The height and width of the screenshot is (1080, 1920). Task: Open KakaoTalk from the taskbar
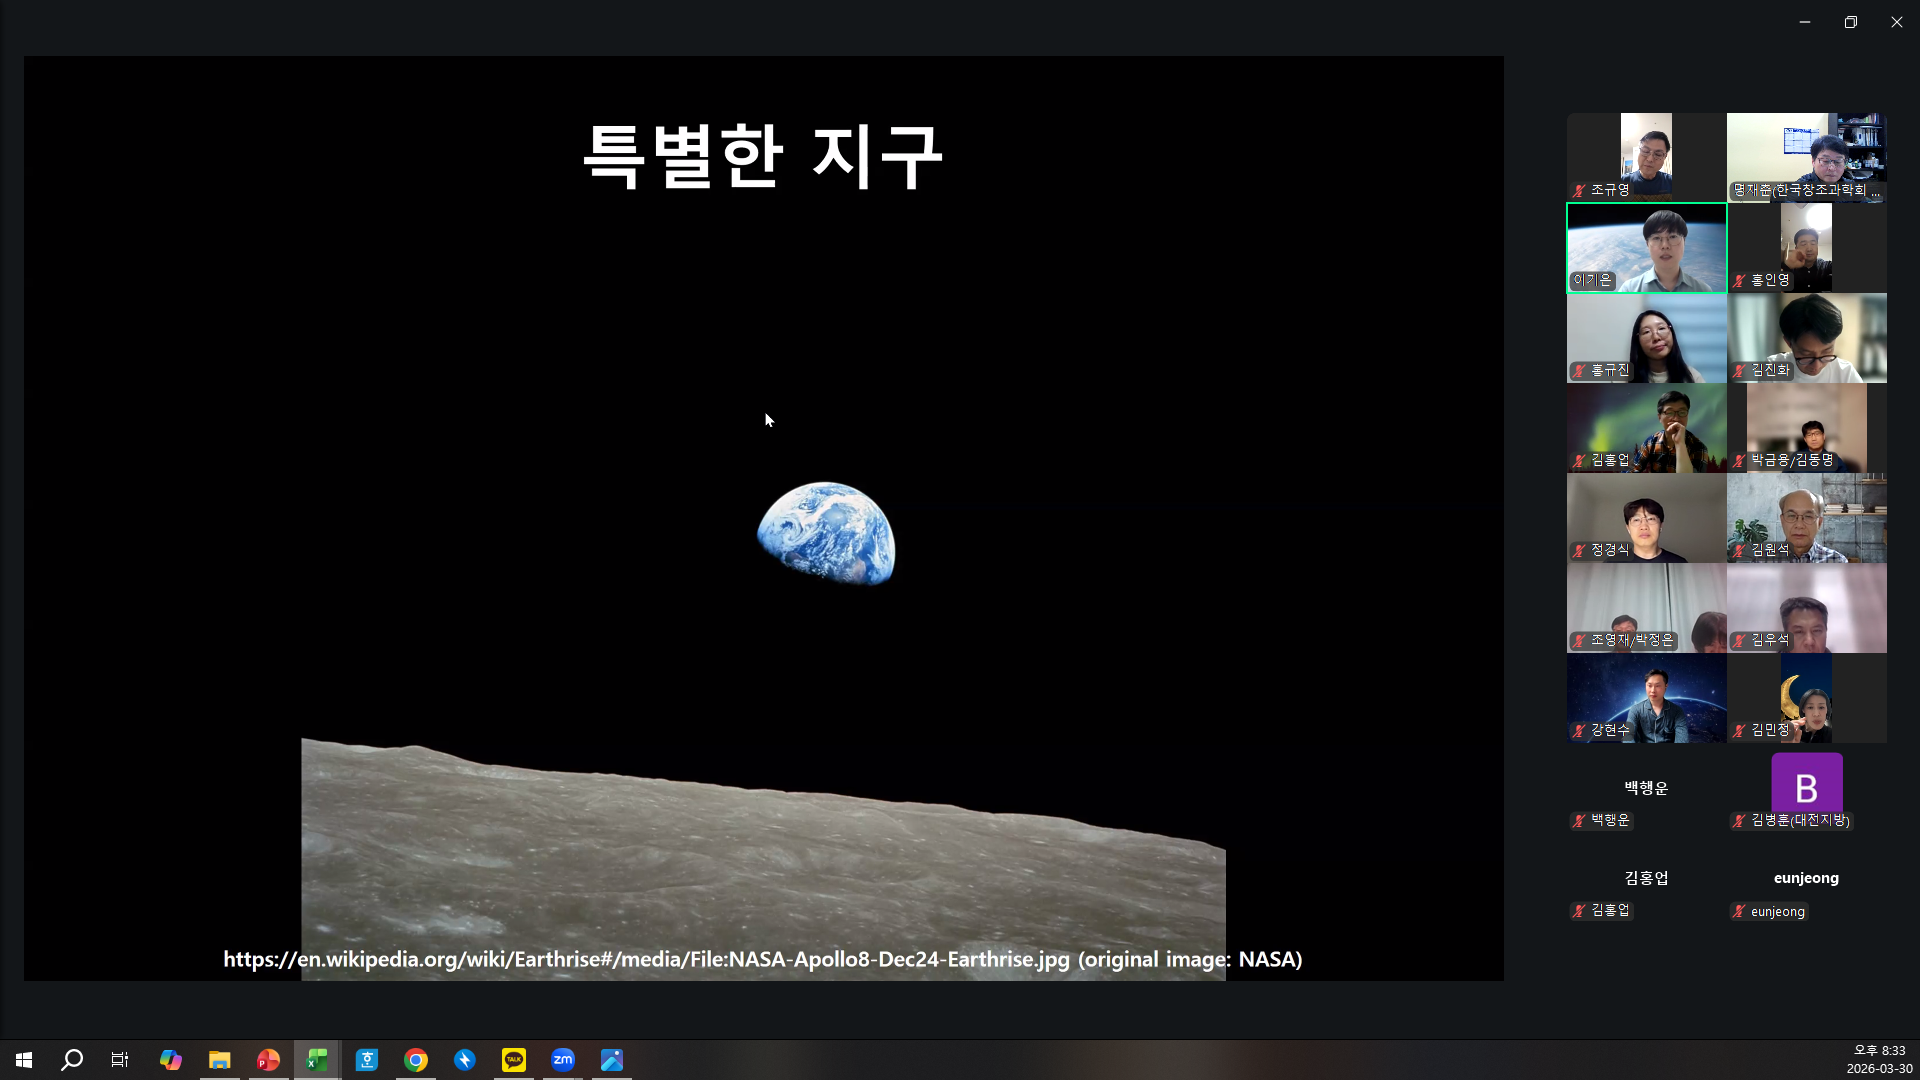click(x=514, y=1060)
